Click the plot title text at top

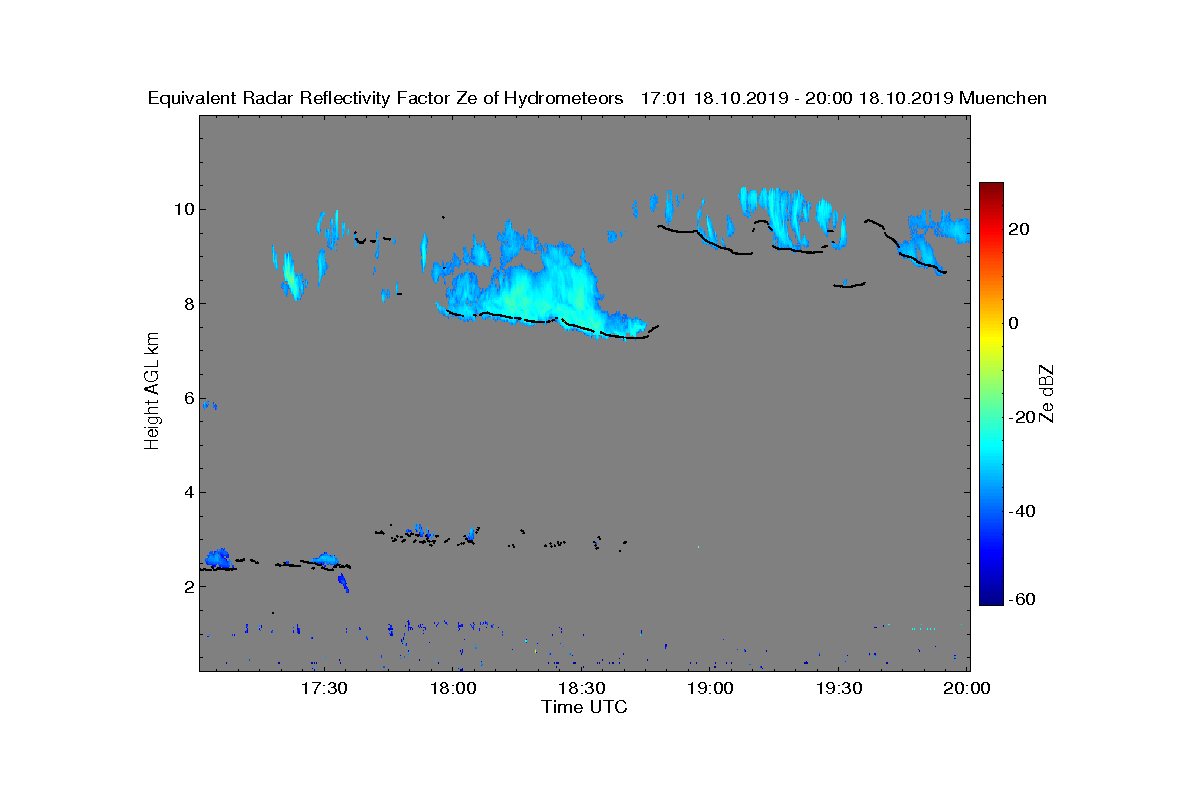[x=597, y=98]
